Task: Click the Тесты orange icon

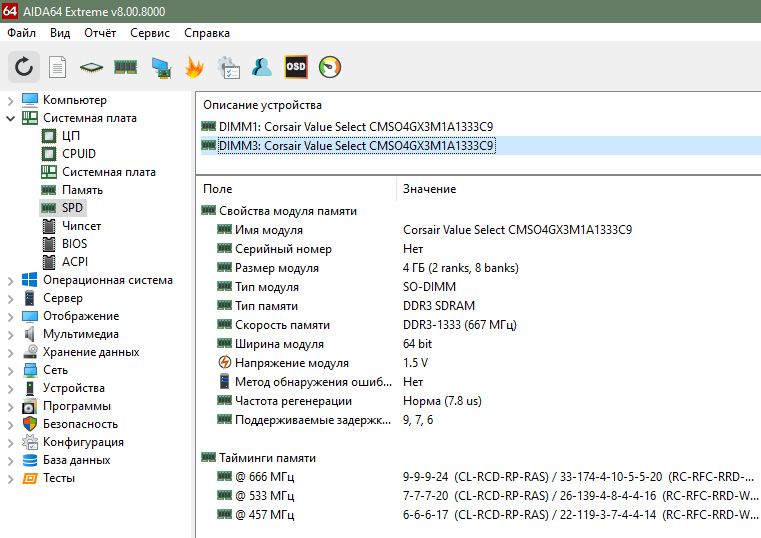Action: pyautogui.click(x=30, y=478)
